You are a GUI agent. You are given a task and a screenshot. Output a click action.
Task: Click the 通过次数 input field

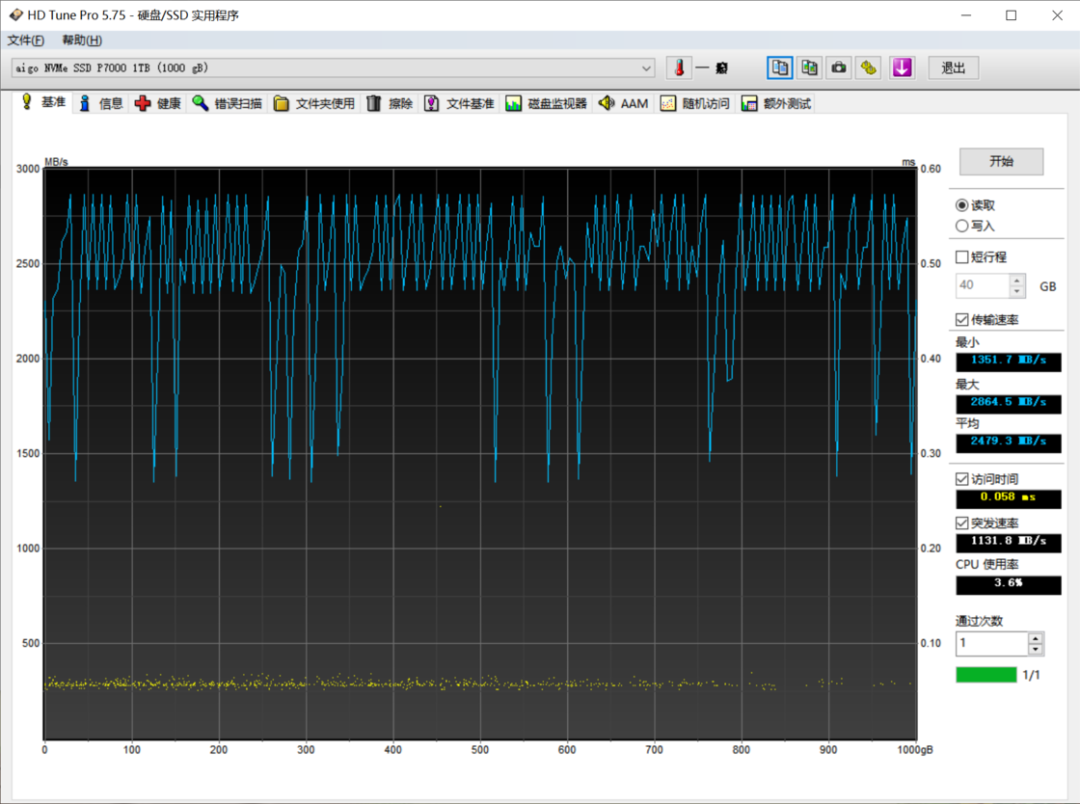click(992, 643)
